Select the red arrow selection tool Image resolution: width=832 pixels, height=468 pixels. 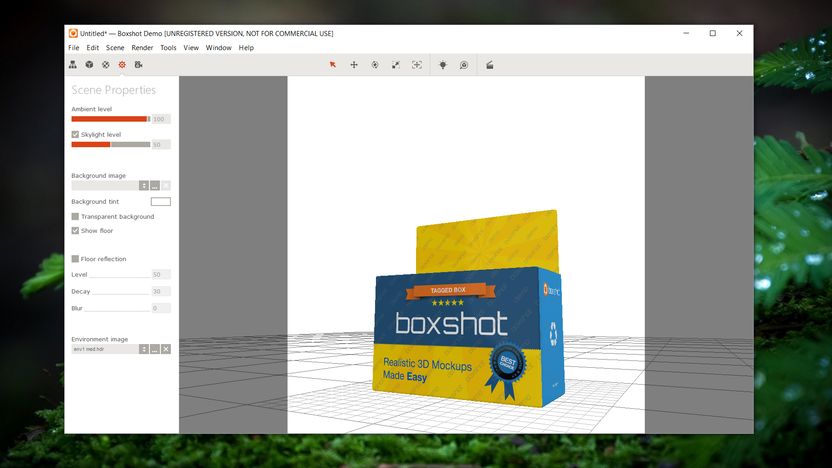point(333,65)
